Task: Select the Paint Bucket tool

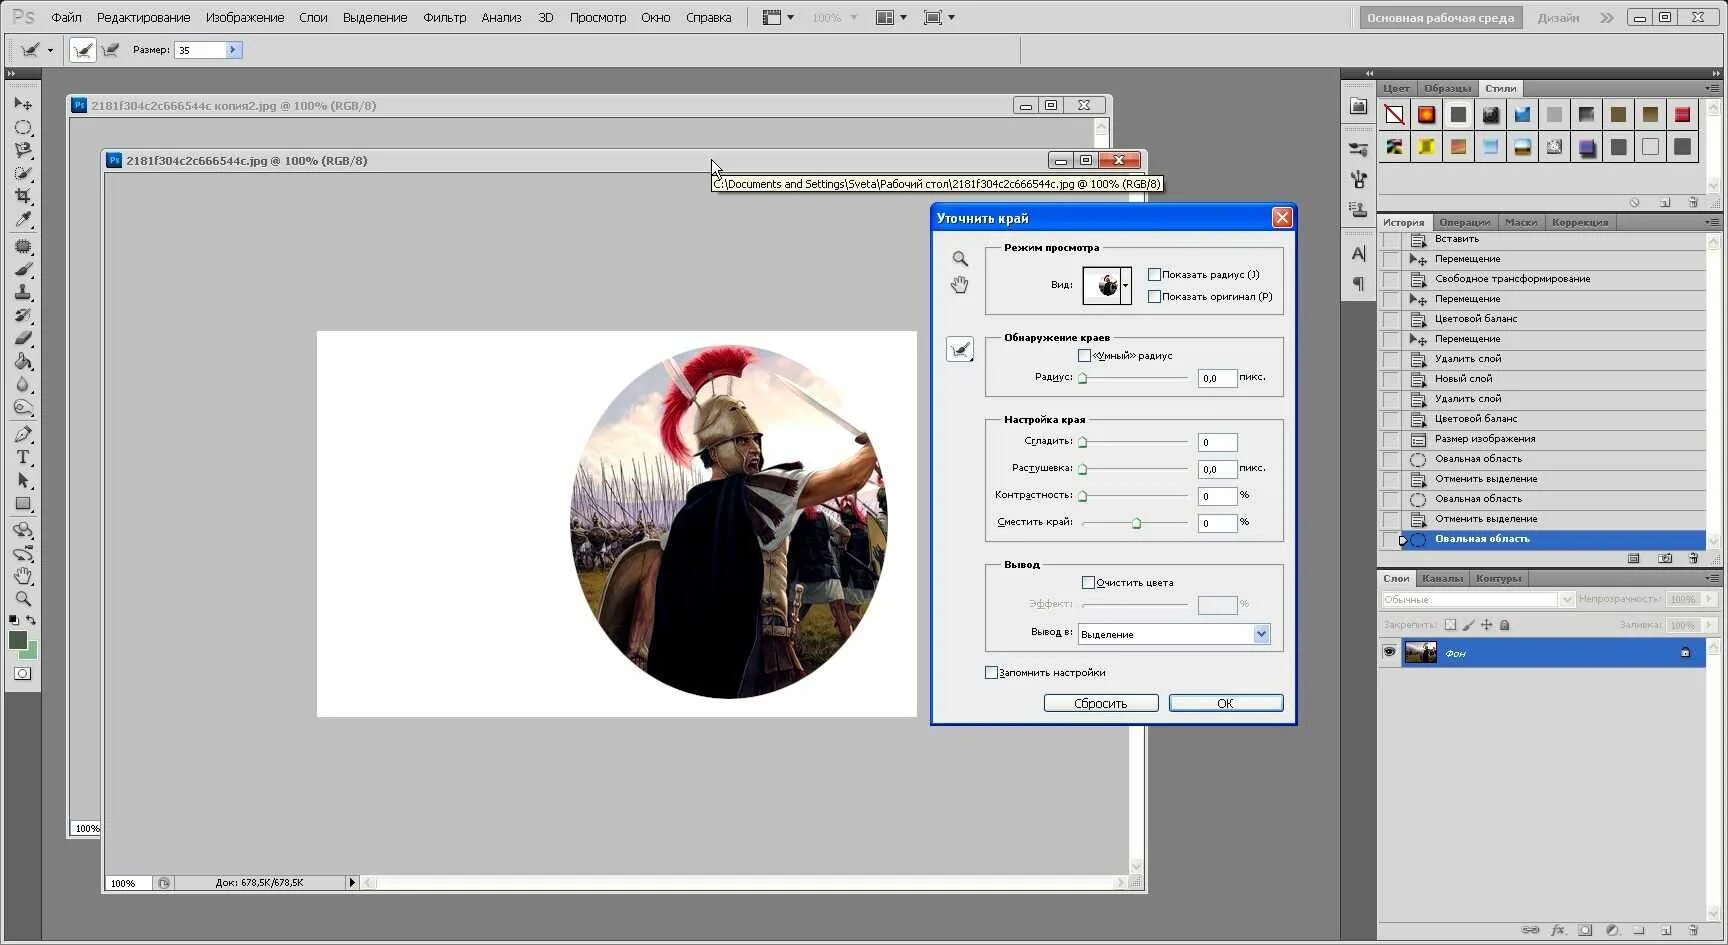Action: click(x=23, y=361)
